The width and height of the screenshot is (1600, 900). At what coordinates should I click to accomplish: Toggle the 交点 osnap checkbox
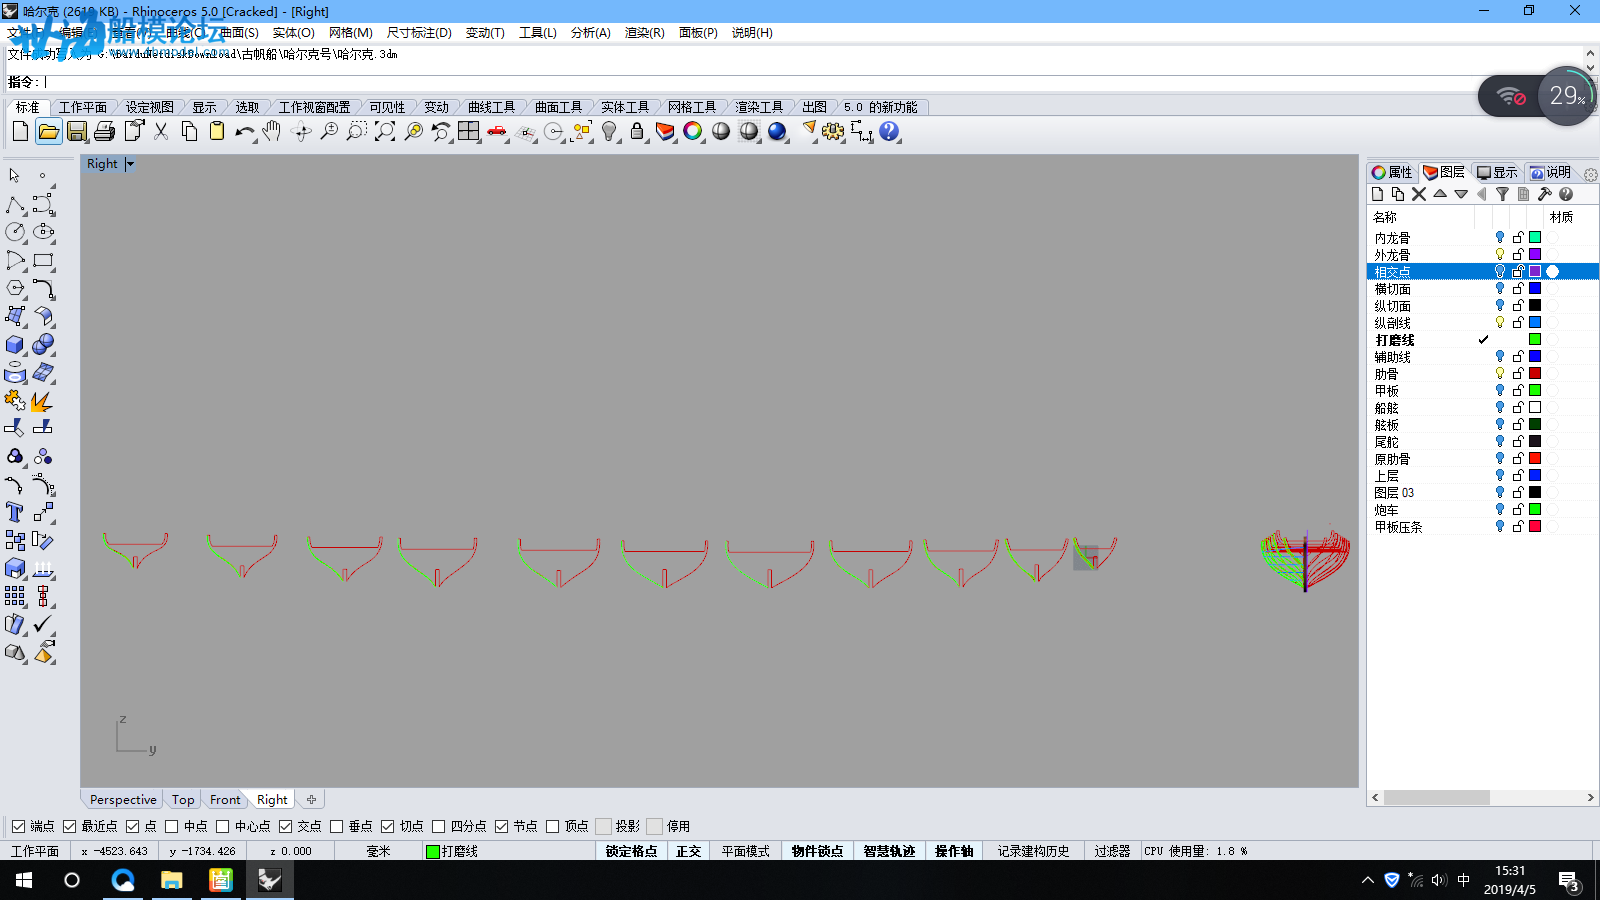[x=285, y=826]
